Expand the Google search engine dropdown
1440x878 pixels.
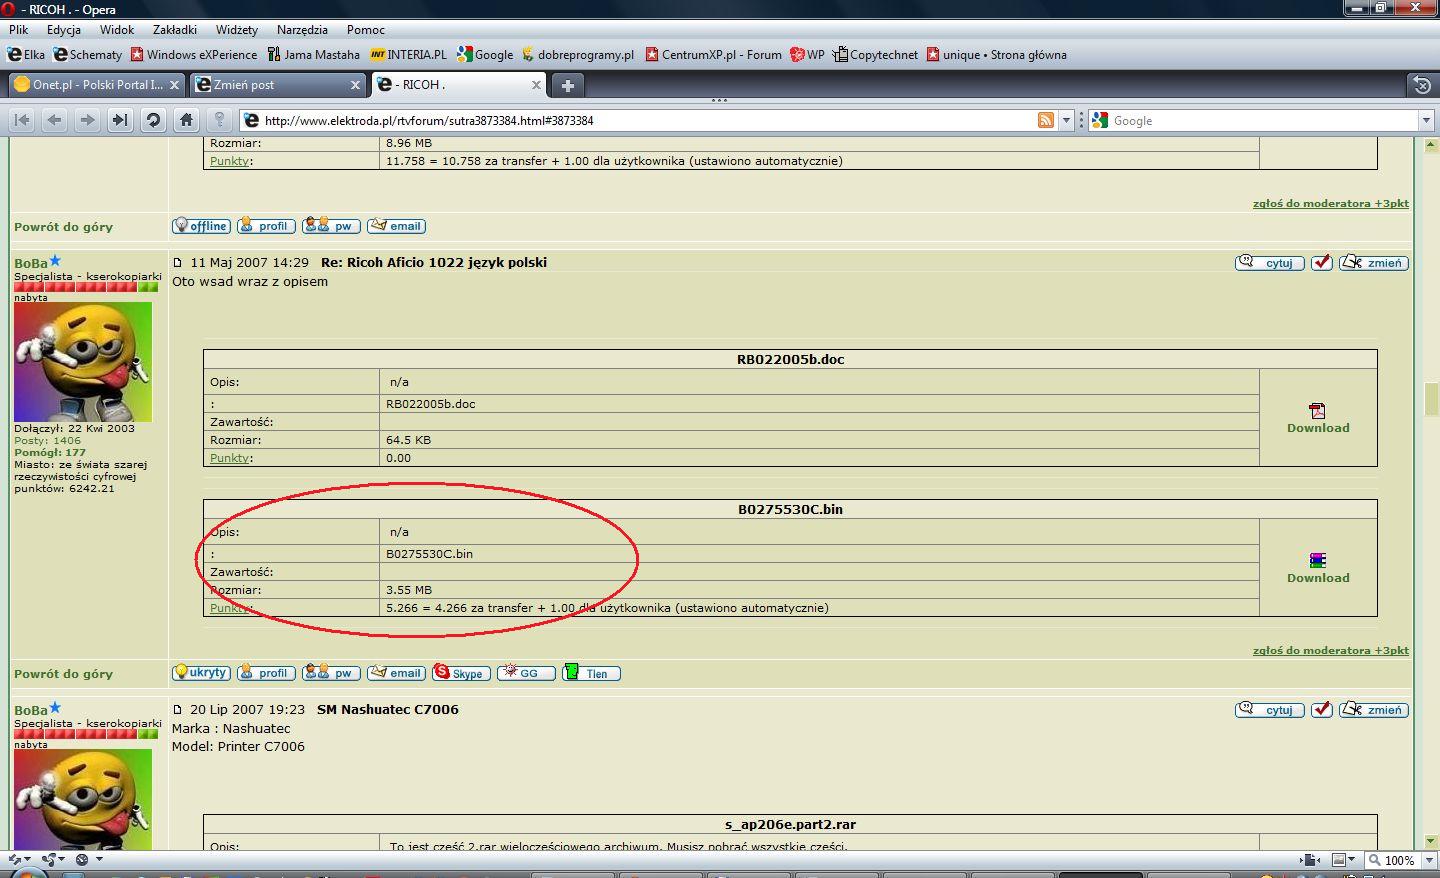1427,120
